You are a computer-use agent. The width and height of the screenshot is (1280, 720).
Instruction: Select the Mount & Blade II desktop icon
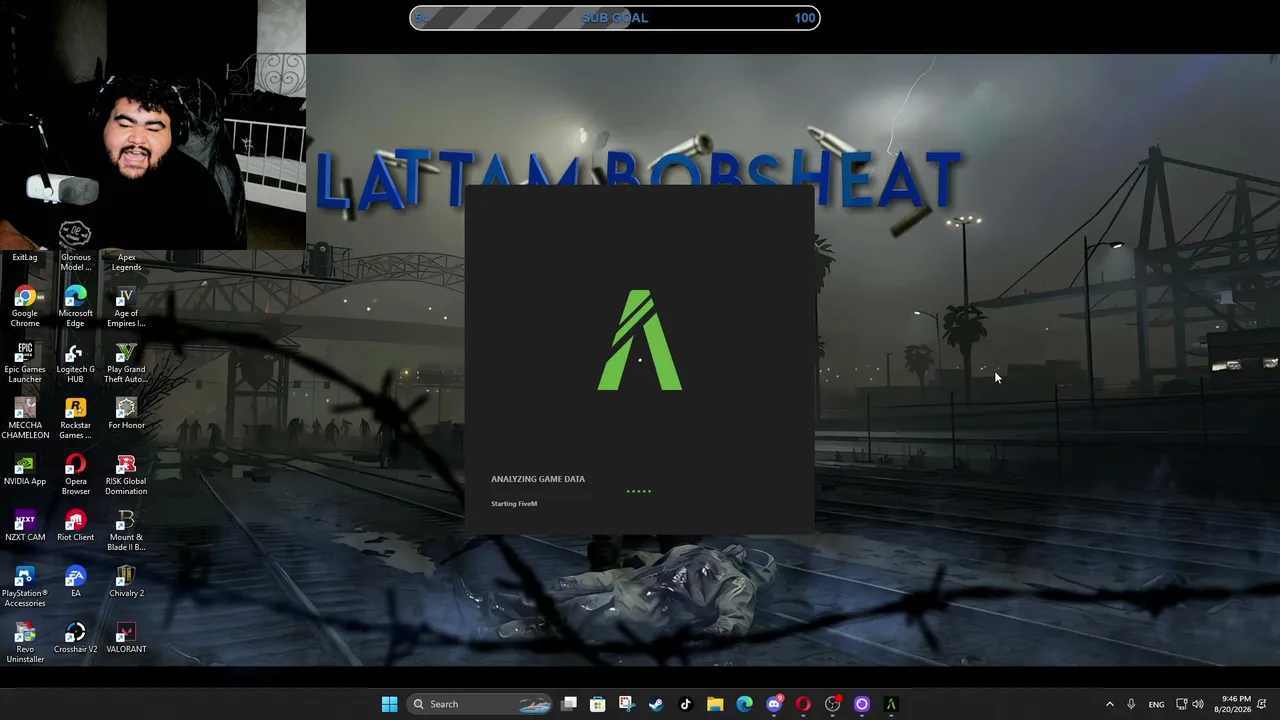click(x=126, y=531)
